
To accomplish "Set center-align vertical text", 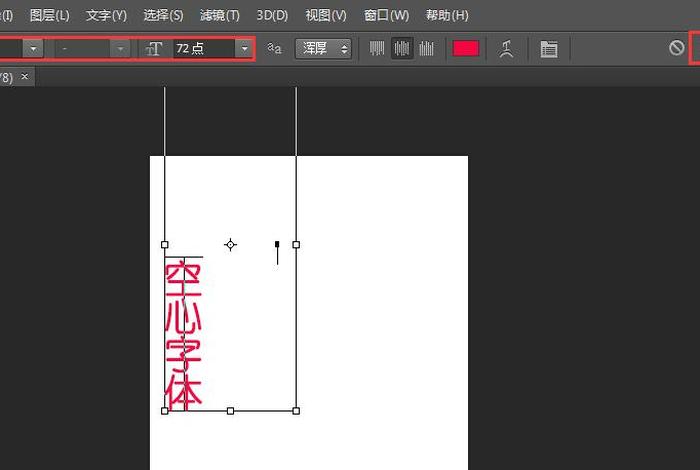I will point(402,48).
